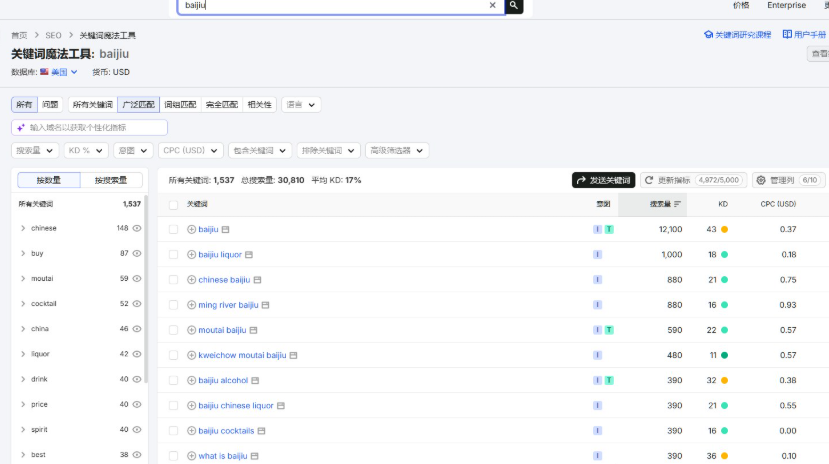Open the Enterprise menu item

coord(787,5)
